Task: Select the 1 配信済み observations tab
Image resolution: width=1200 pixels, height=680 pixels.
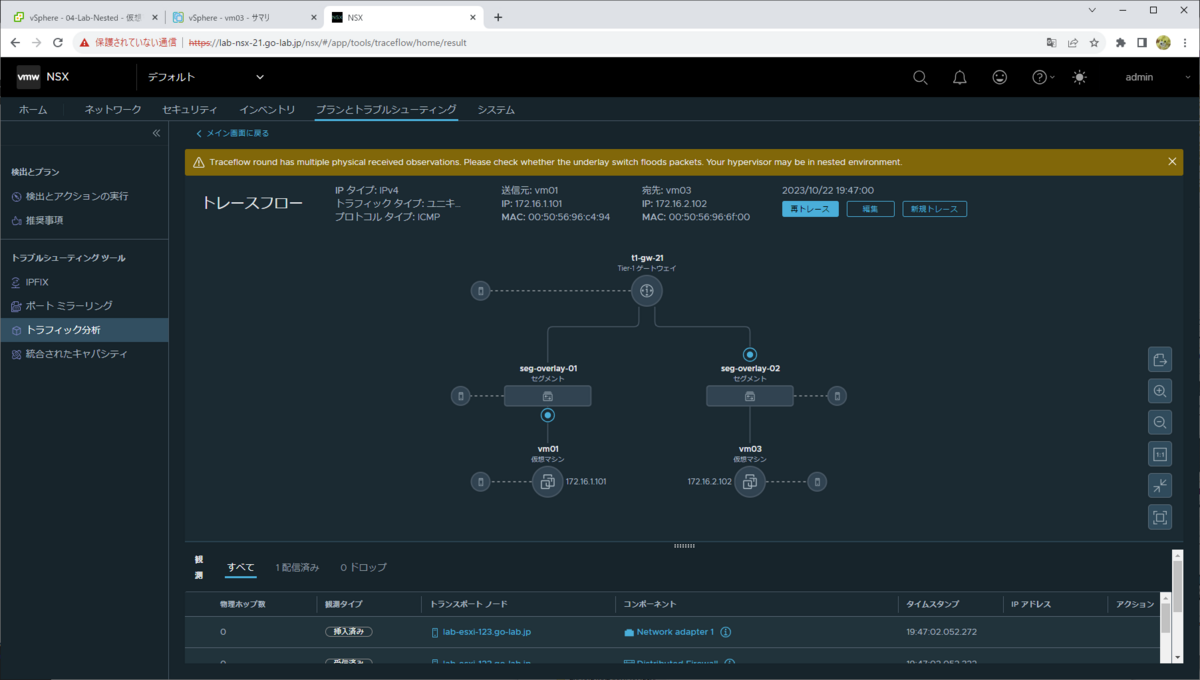Action: pyautogui.click(x=297, y=567)
